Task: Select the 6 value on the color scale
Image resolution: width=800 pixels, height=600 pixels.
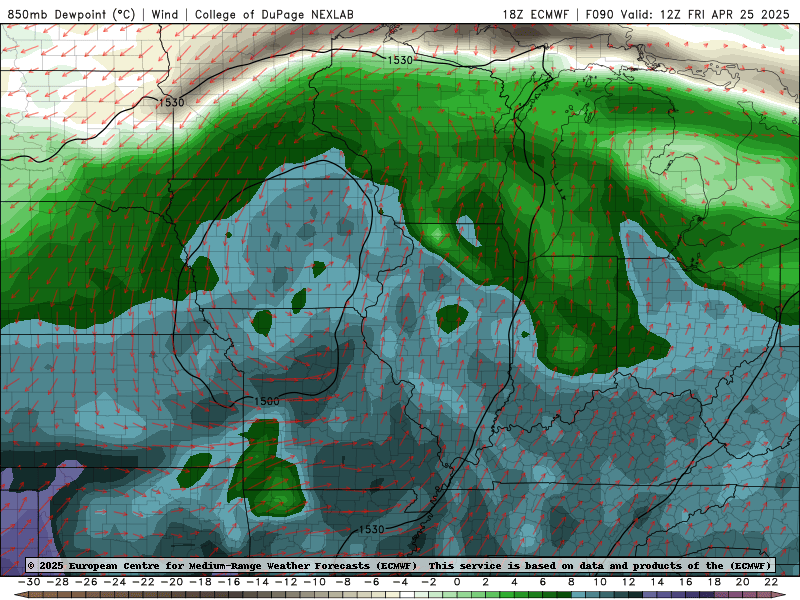Action: point(543,582)
